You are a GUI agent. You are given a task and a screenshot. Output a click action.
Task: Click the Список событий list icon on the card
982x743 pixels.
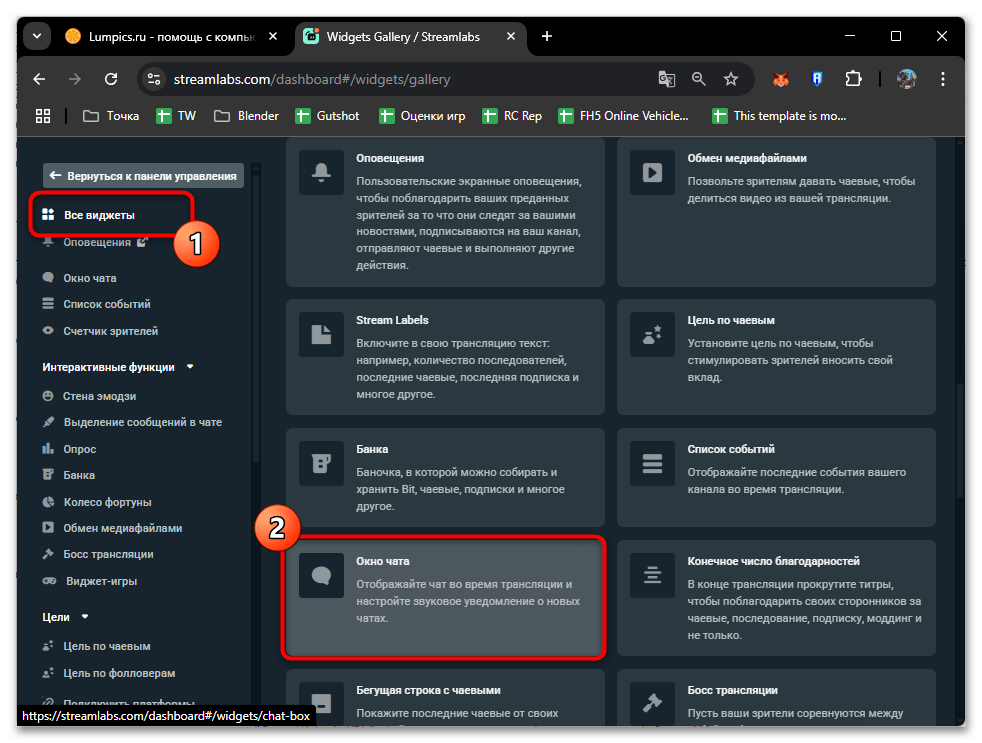point(652,464)
